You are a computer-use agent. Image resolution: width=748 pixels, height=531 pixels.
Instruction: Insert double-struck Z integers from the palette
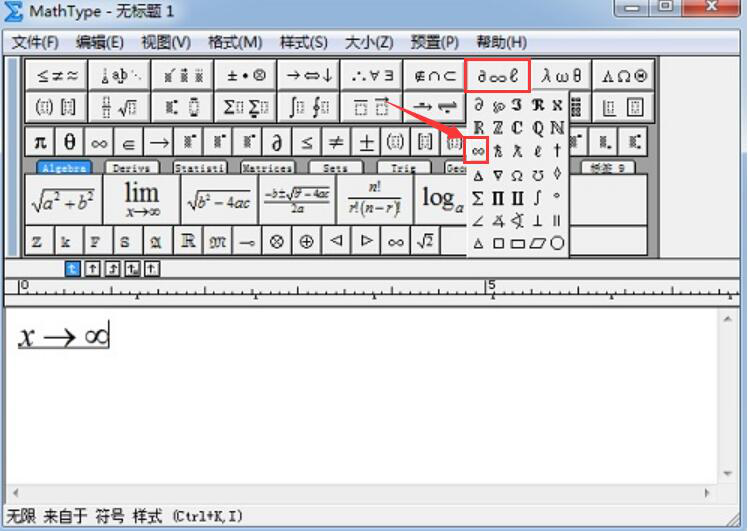[498, 128]
